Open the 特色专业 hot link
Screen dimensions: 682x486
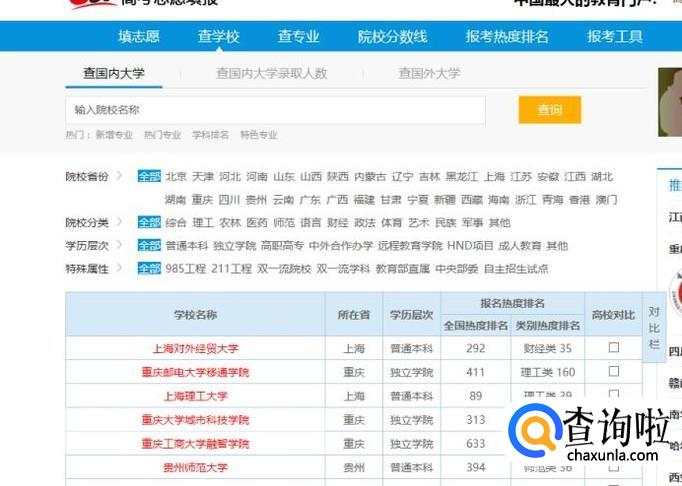pos(259,135)
